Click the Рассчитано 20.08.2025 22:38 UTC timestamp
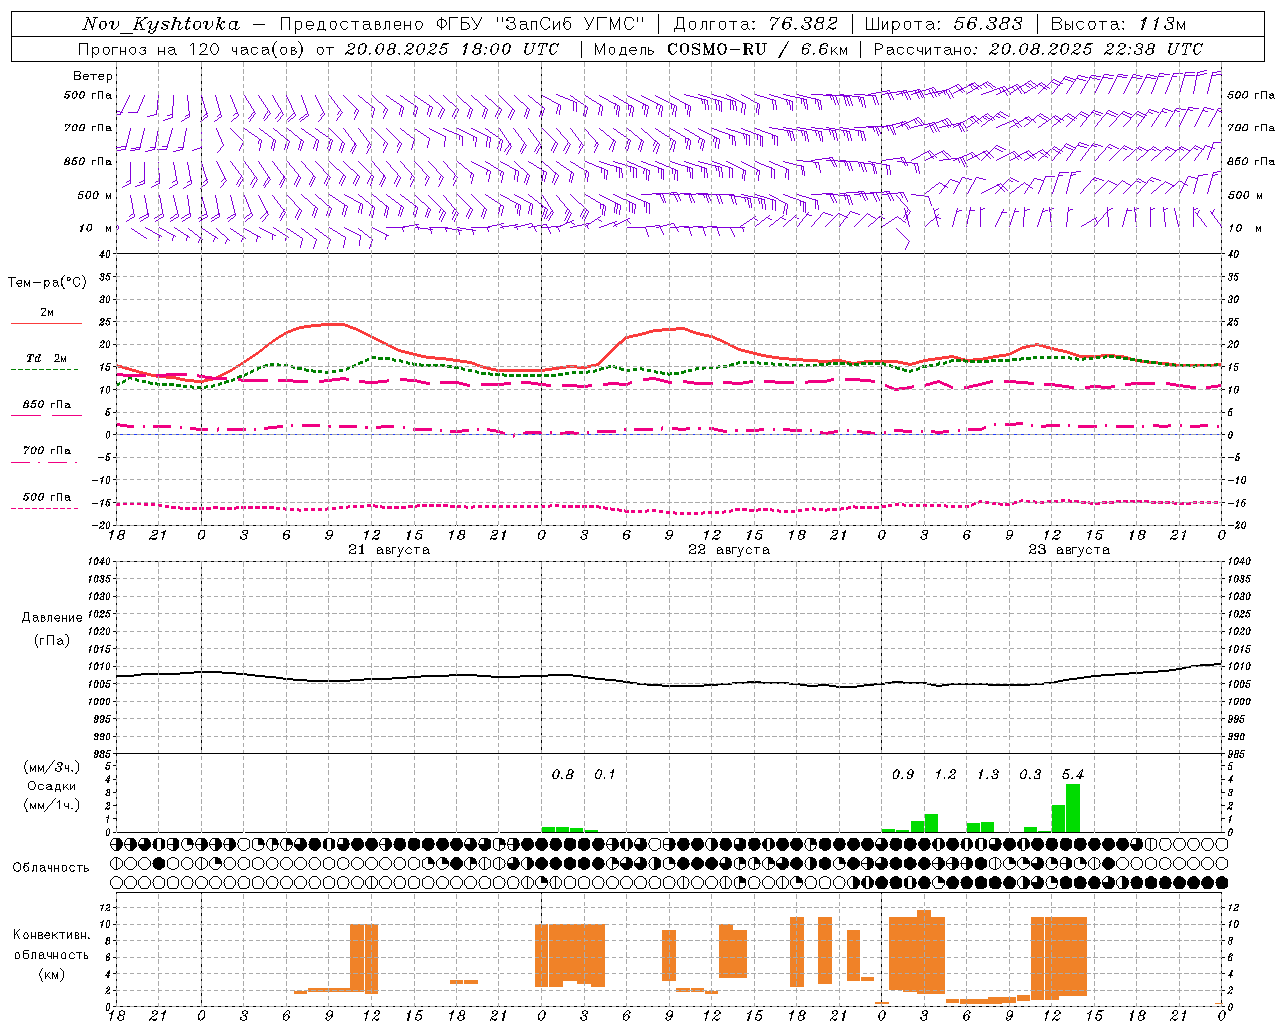The image size is (1280, 1024). click(x=1038, y=49)
